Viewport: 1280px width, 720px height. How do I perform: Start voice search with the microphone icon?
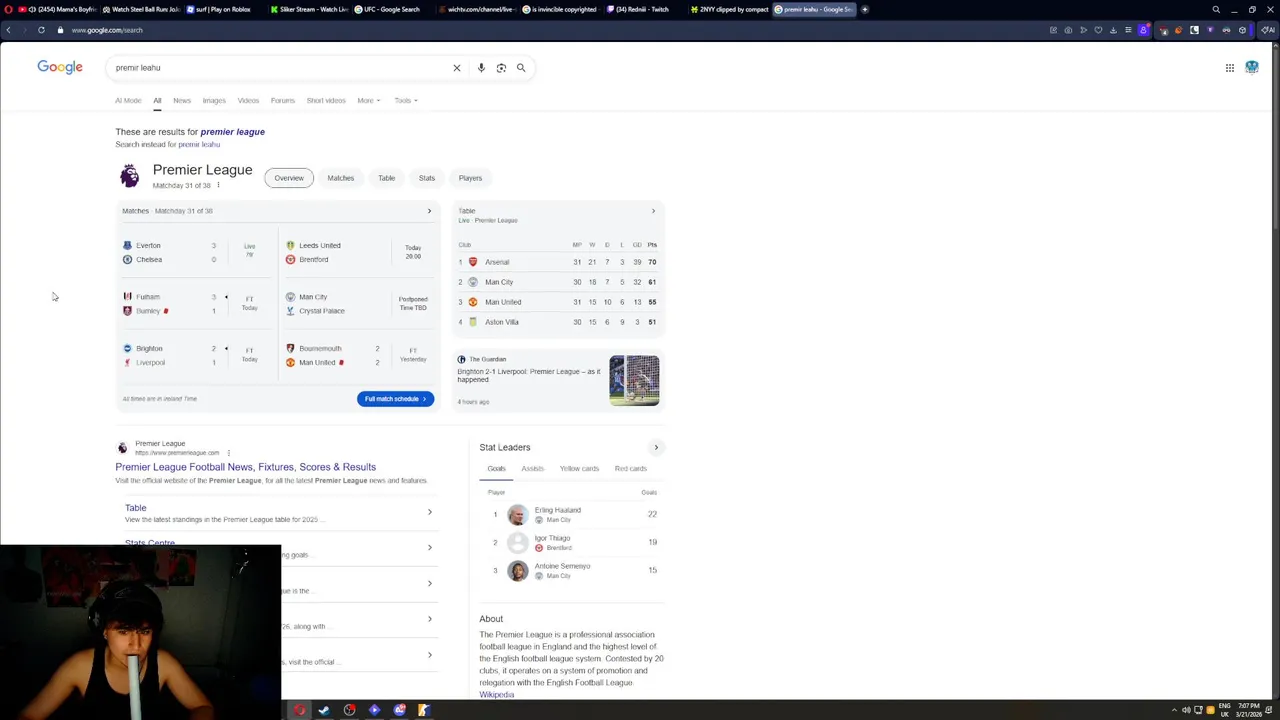[x=481, y=68]
